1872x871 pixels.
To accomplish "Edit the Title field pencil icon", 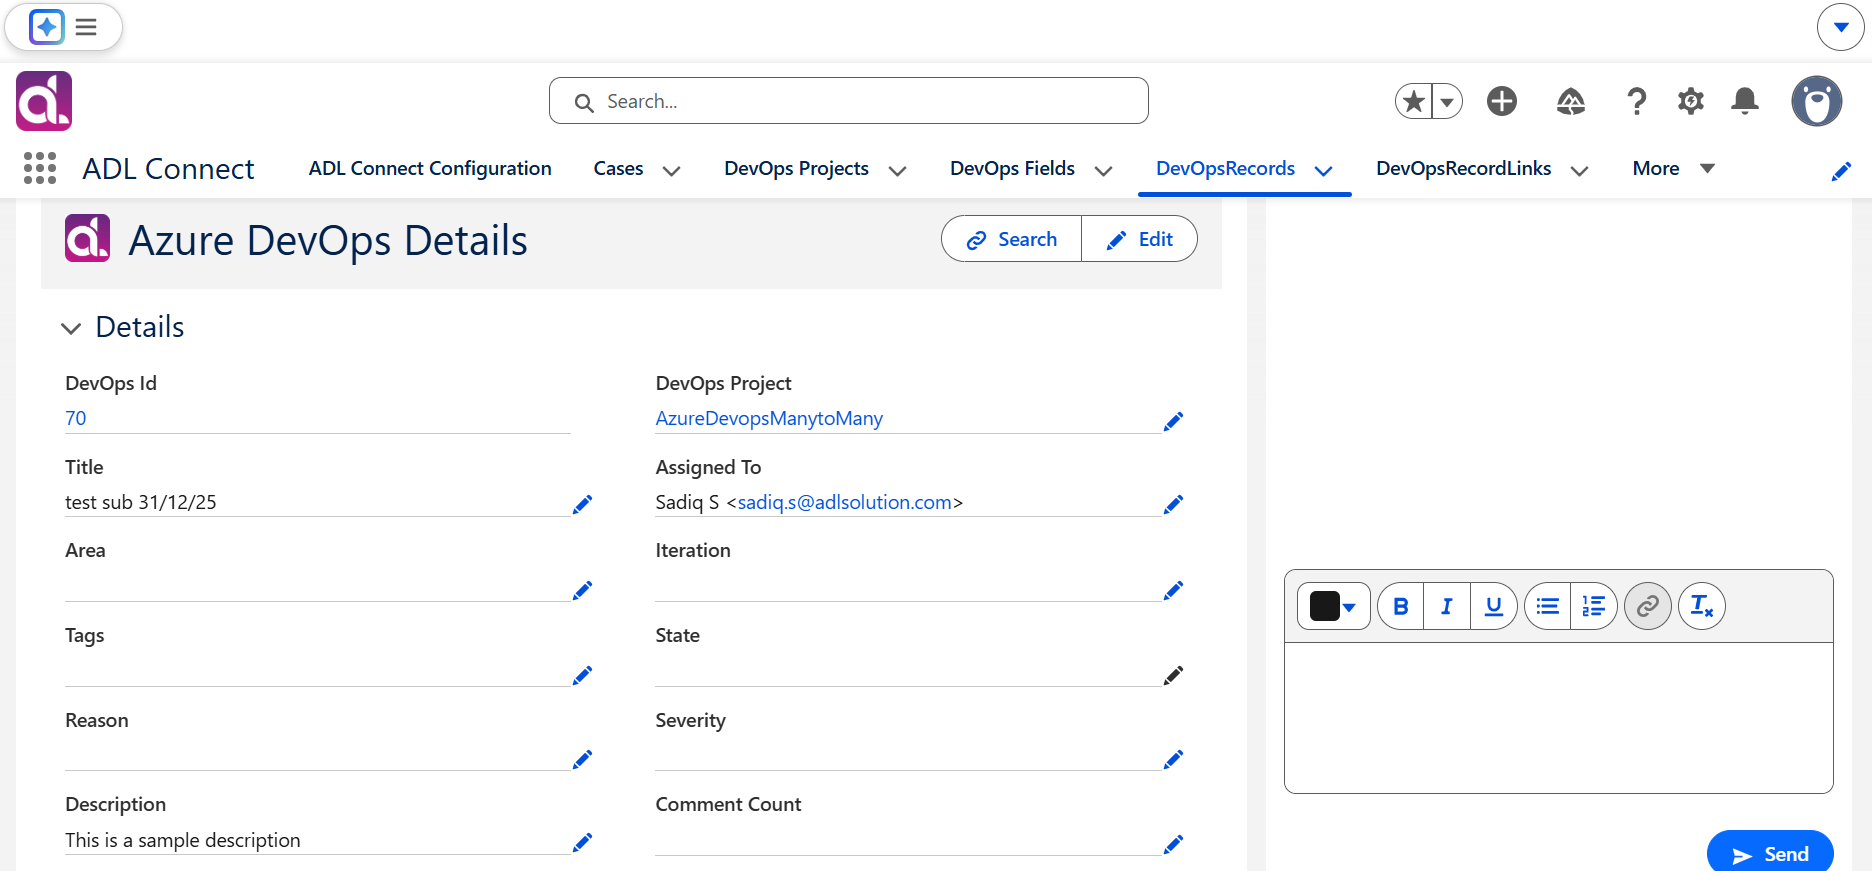I will point(582,504).
